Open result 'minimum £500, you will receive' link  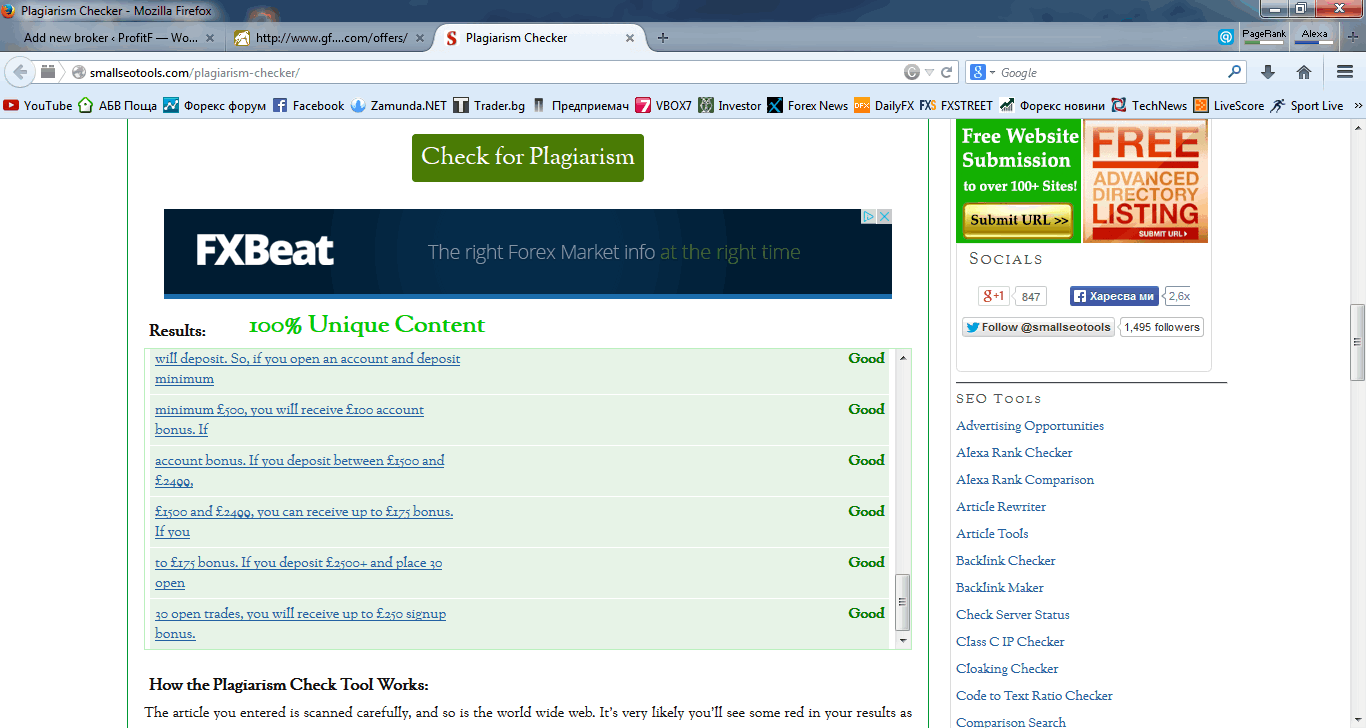pos(289,420)
